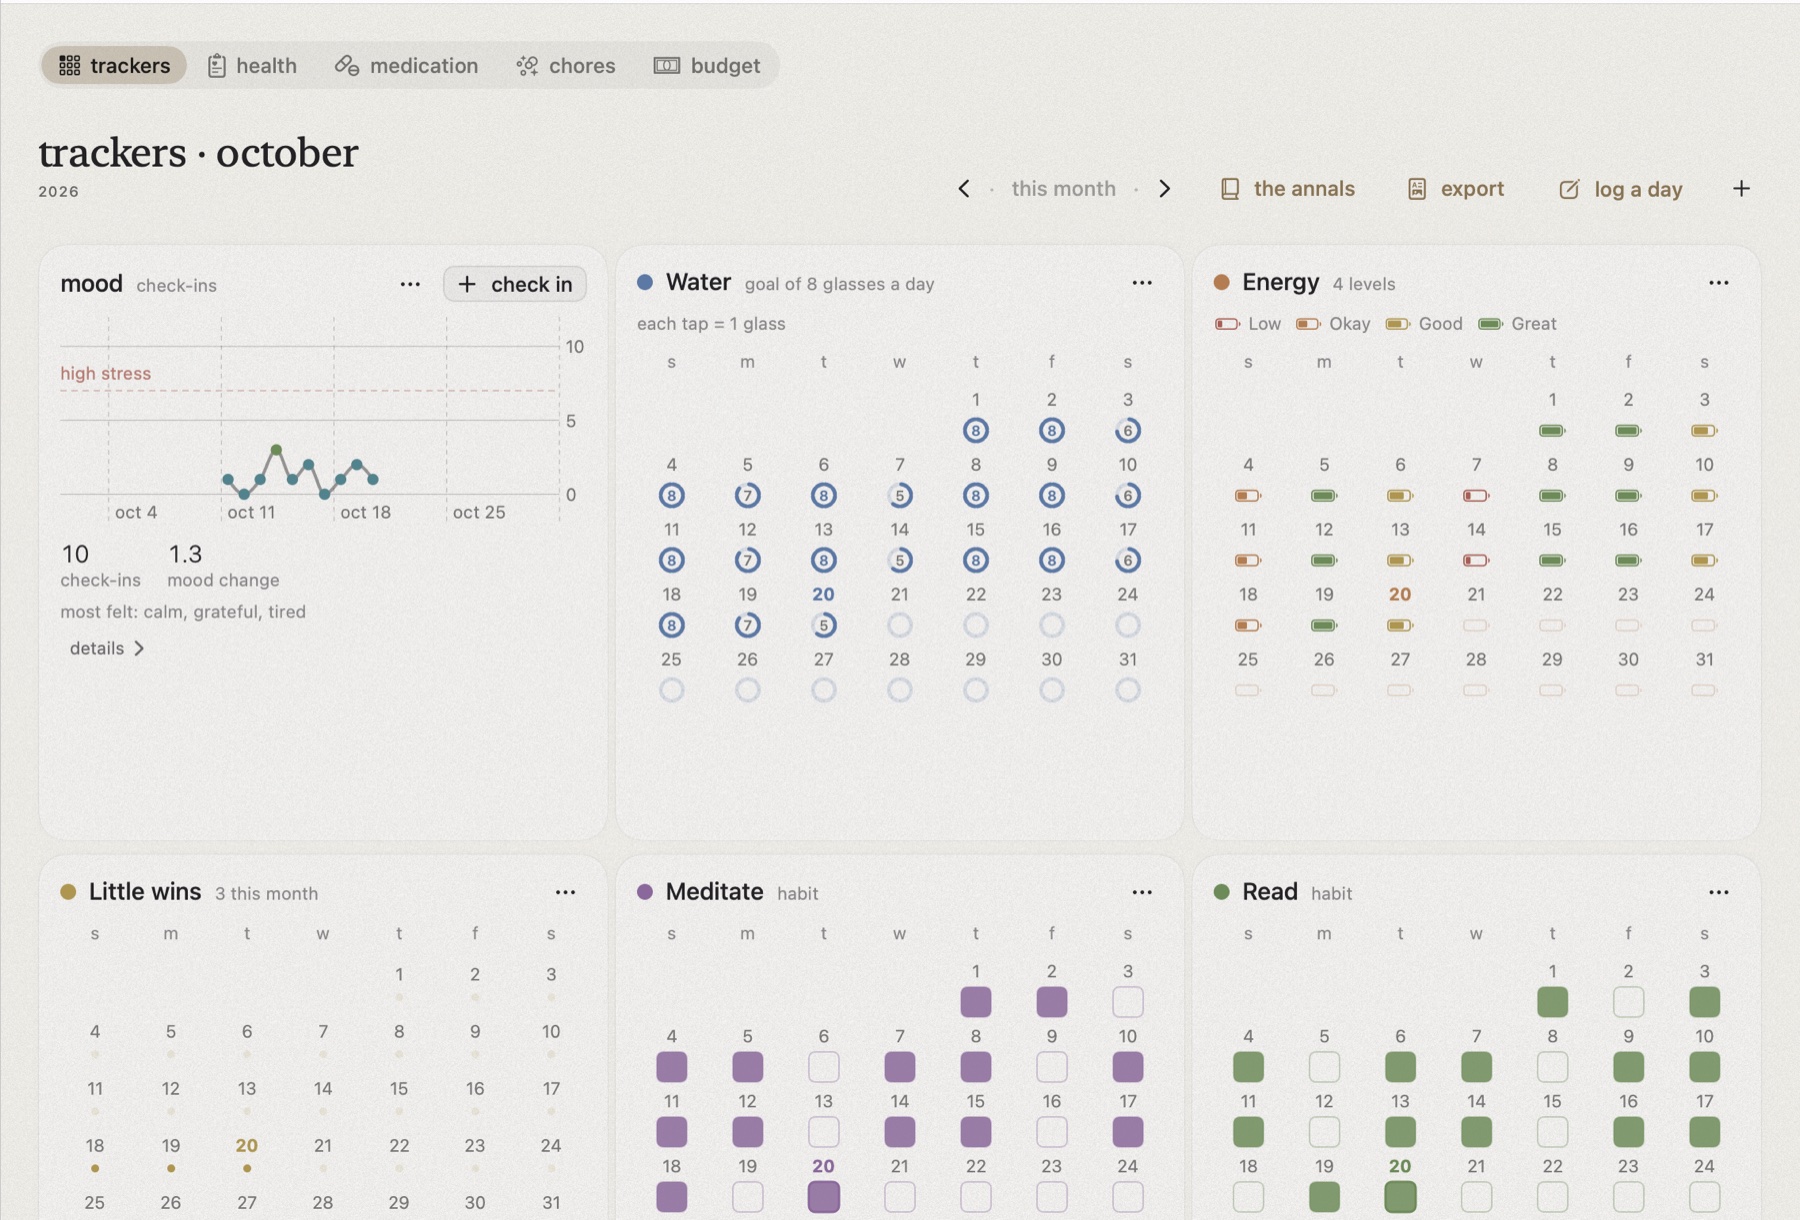The image size is (1800, 1220).
Task: Click the Meditate tracker title
Action: pos(714,891)
